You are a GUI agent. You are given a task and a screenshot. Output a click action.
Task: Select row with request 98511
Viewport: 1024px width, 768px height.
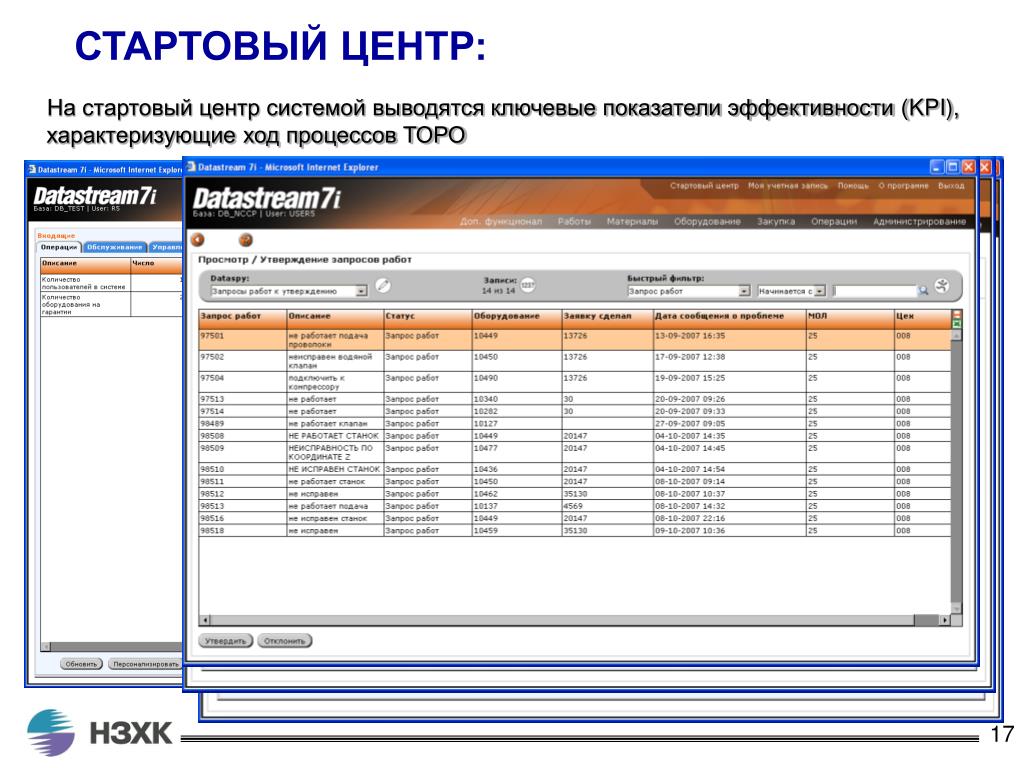[x=575, y=482]
